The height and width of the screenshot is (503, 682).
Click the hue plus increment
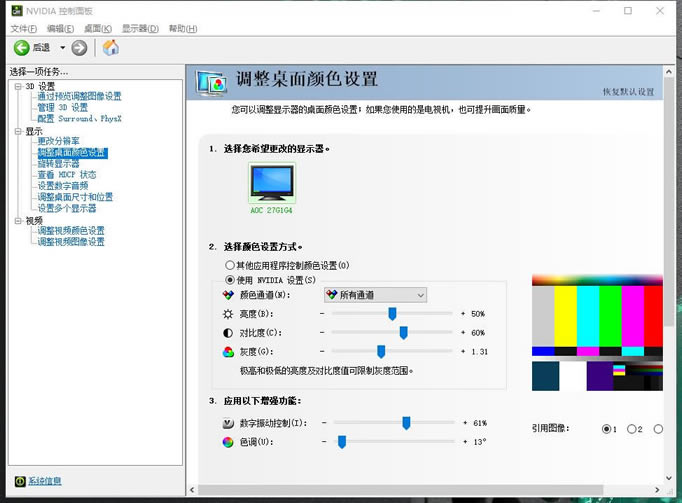click(x=465, y=442)
